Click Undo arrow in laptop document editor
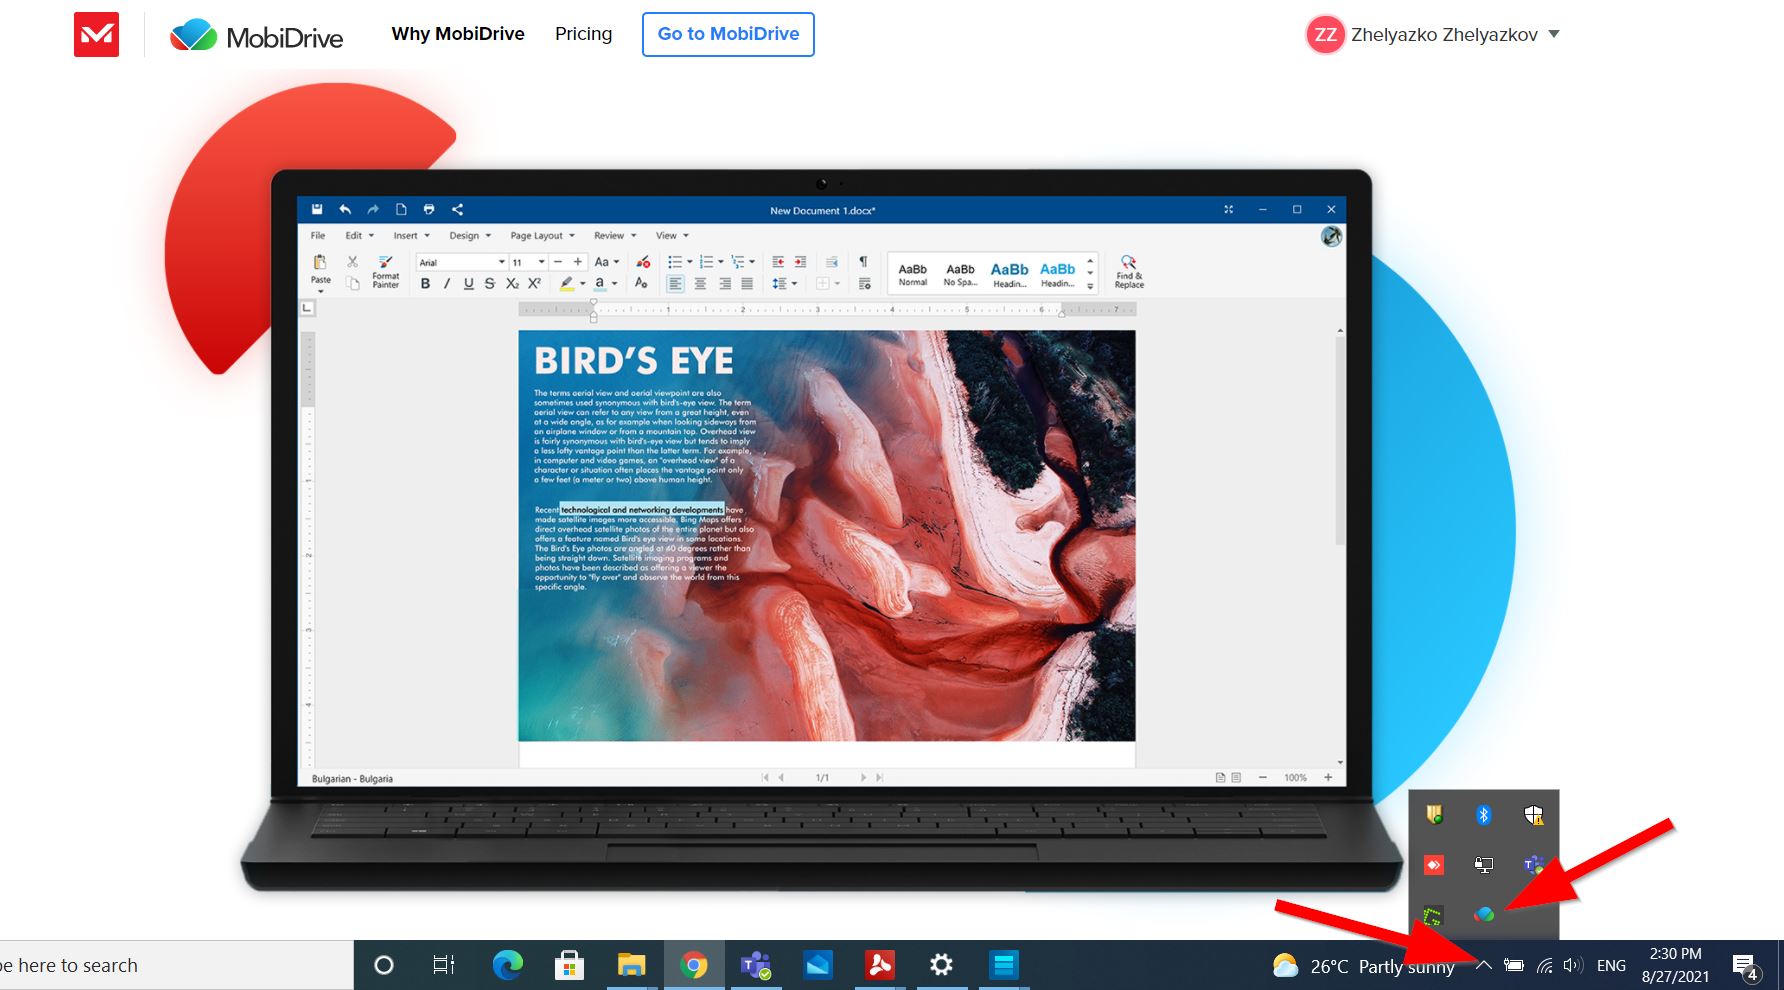 [345, 209]
